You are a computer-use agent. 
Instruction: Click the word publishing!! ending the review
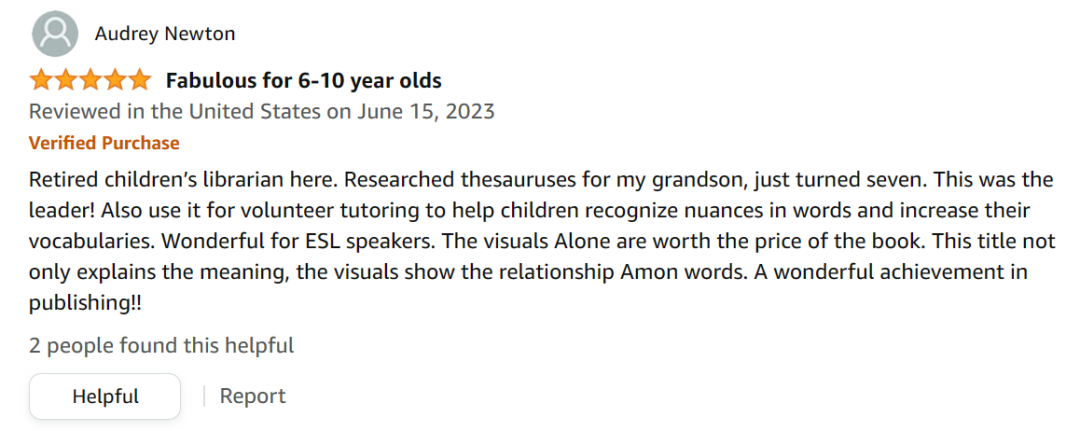tap(85, 304)
